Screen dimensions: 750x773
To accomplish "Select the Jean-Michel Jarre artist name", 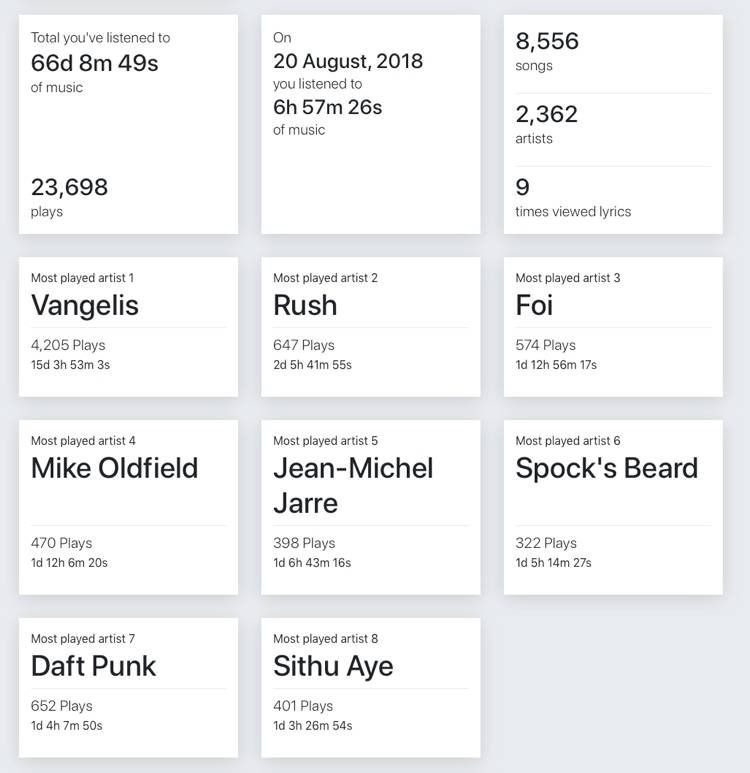I will point(353,486).
